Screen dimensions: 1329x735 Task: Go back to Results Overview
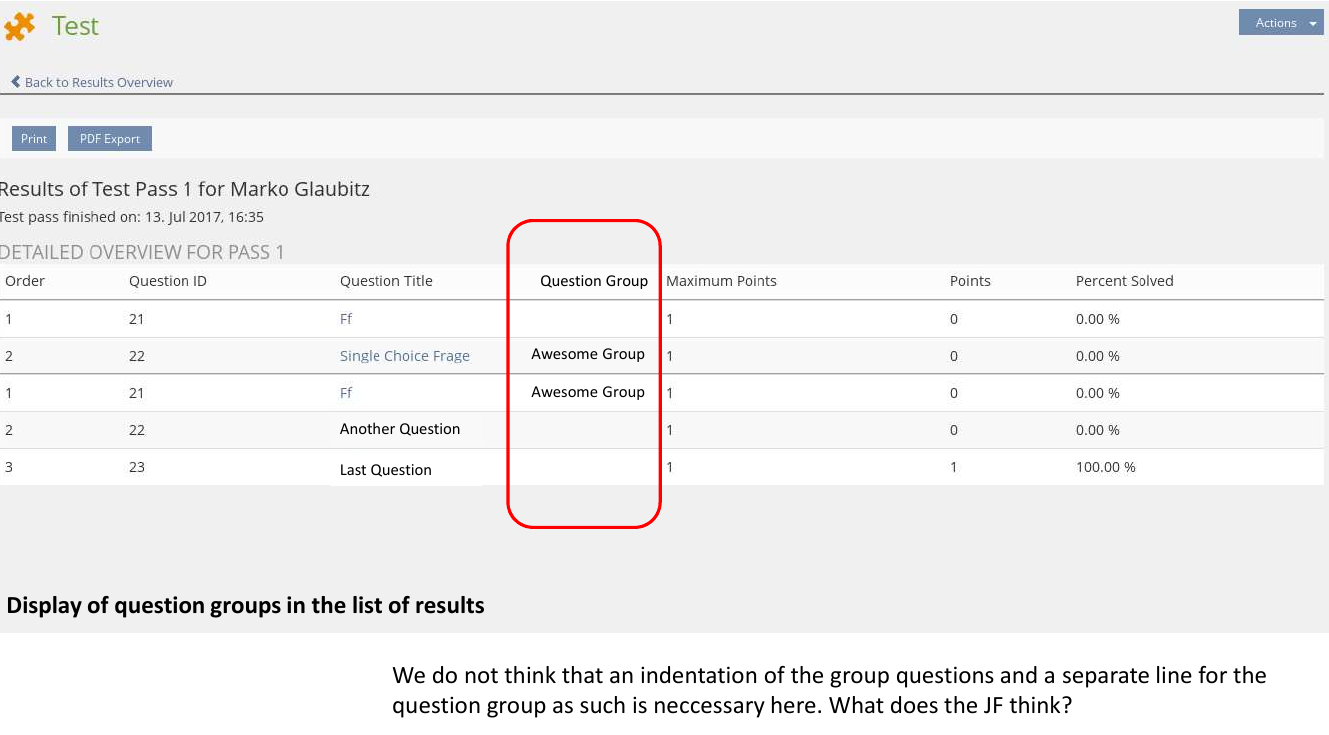(98, 82)
